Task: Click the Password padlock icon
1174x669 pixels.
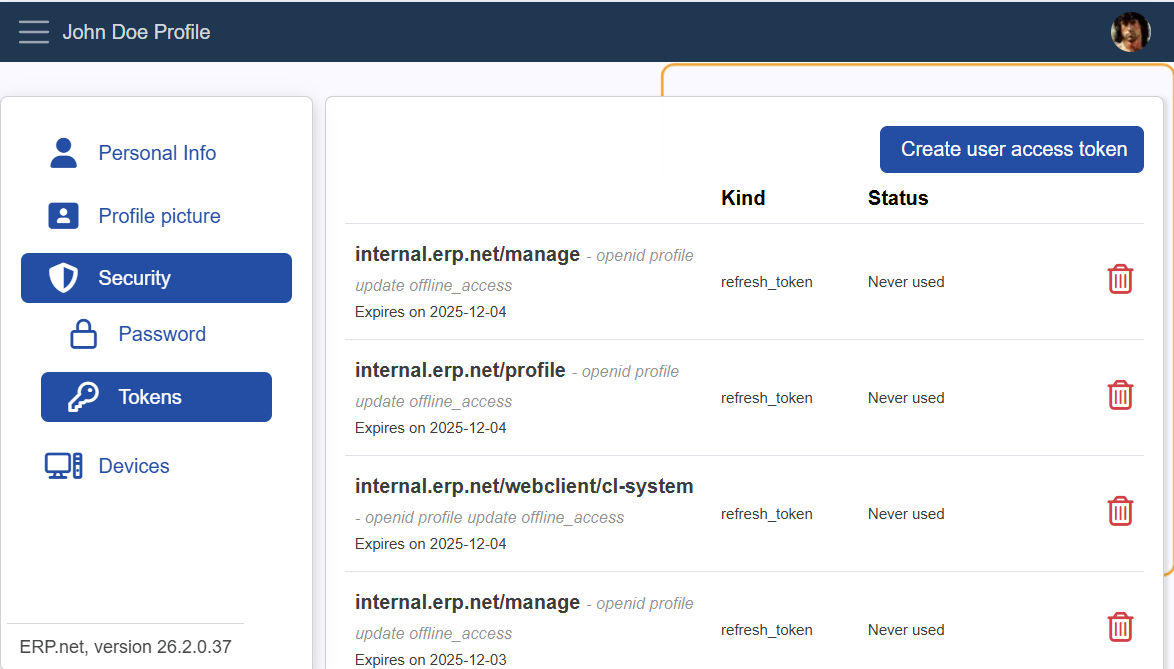Action: [x=83, y=334]
